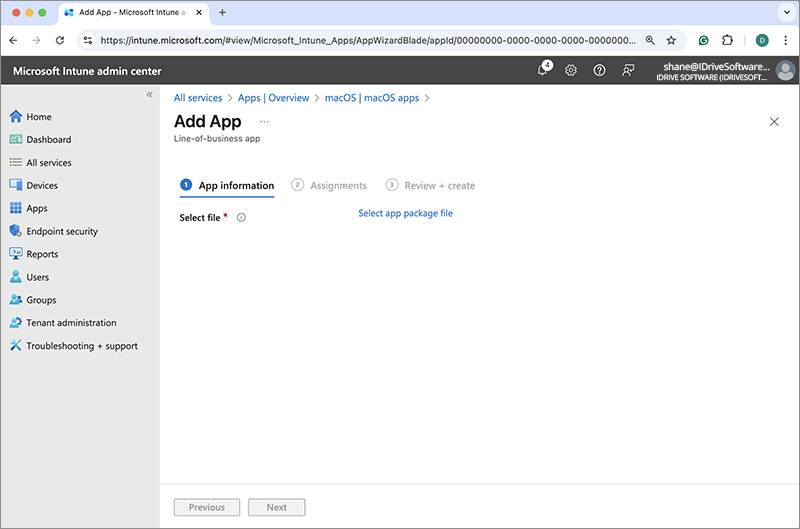
Task: Open the Settings gear icon
Action: point(571,71)
